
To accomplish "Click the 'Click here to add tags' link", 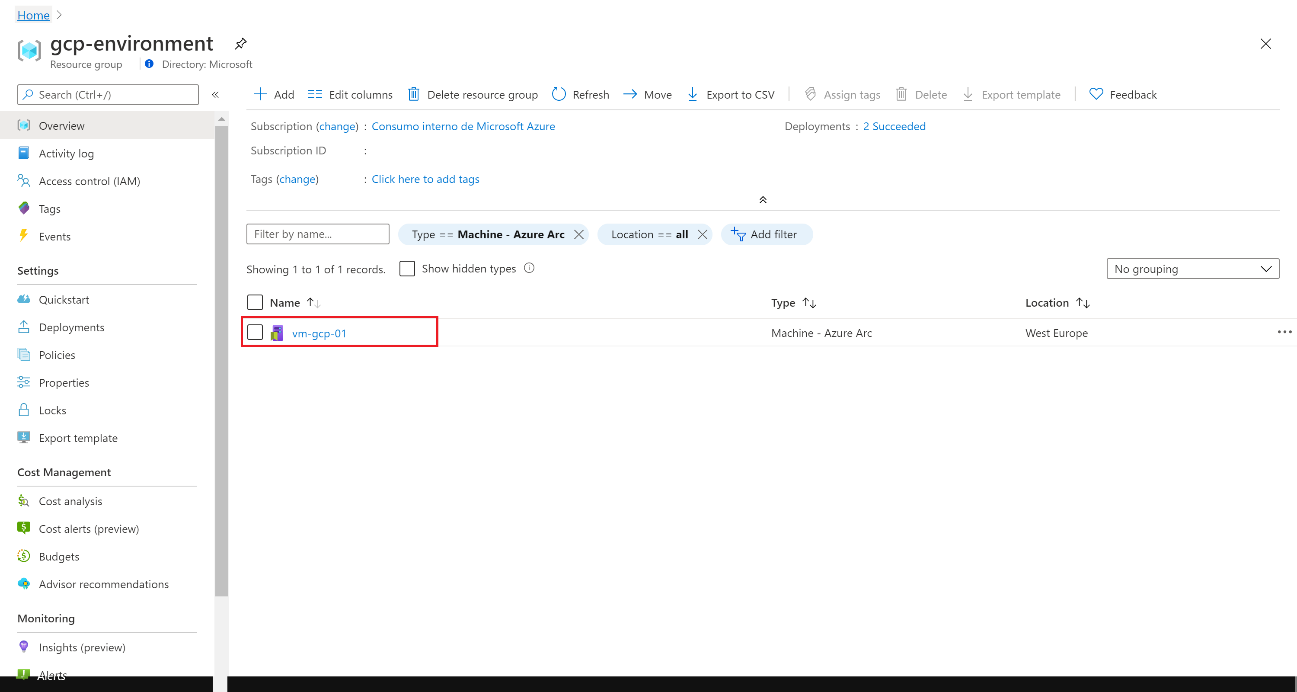I will coord(425,179).
